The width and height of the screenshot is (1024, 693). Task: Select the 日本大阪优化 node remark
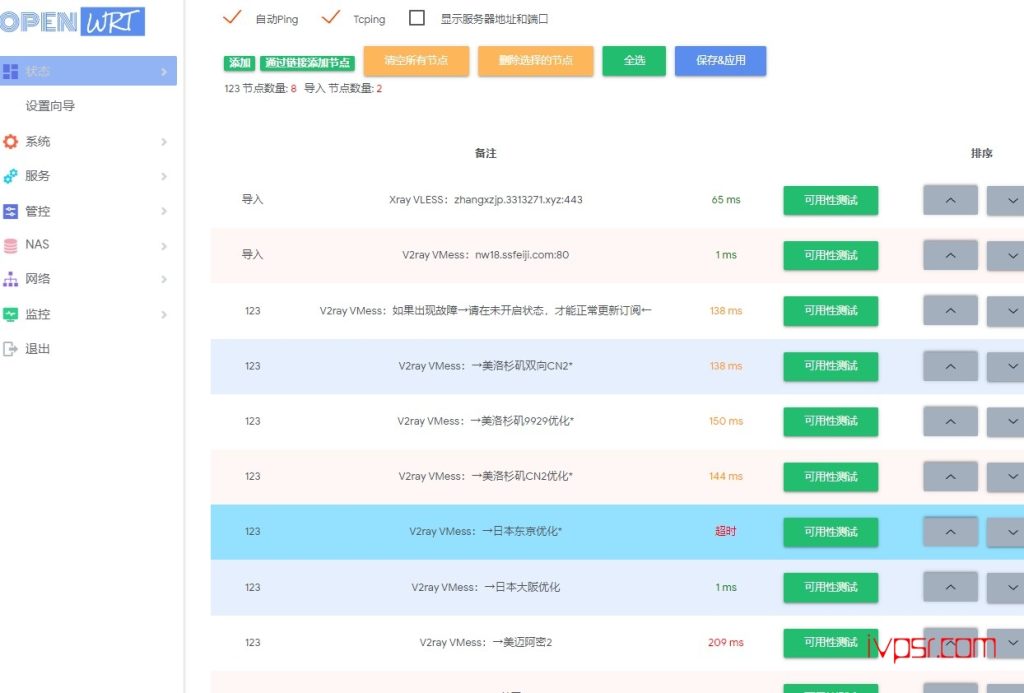pos(485,587)
